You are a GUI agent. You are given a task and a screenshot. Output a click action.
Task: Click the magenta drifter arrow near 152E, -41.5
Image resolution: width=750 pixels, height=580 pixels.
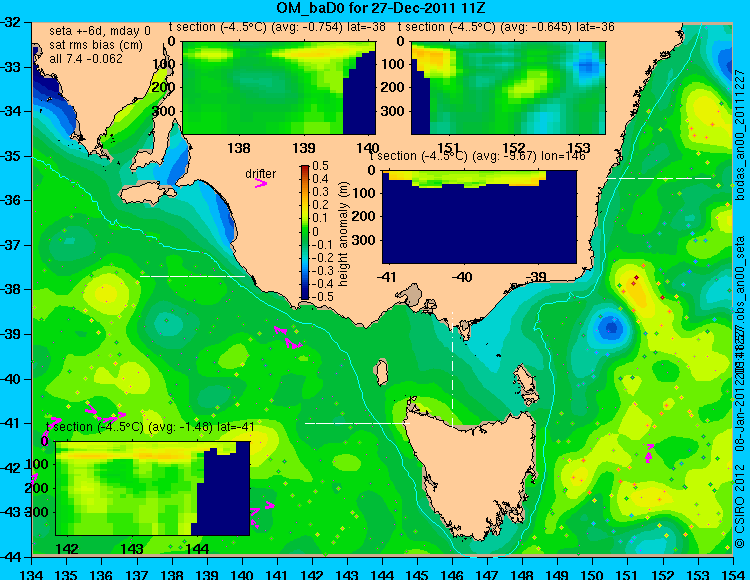tap(649, 453)
